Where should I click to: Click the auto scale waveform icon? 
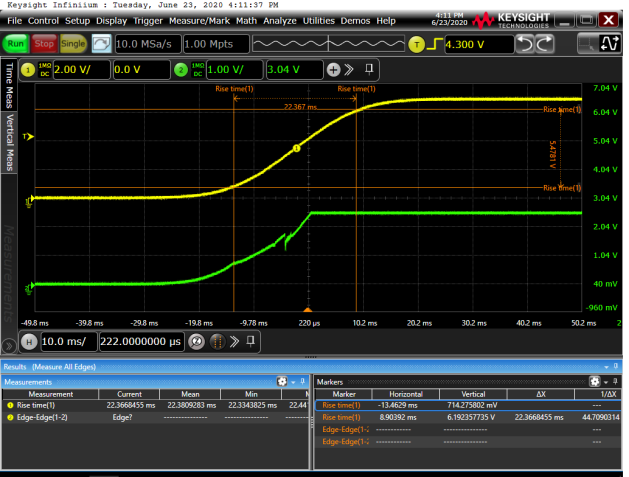tap(101, 44)
